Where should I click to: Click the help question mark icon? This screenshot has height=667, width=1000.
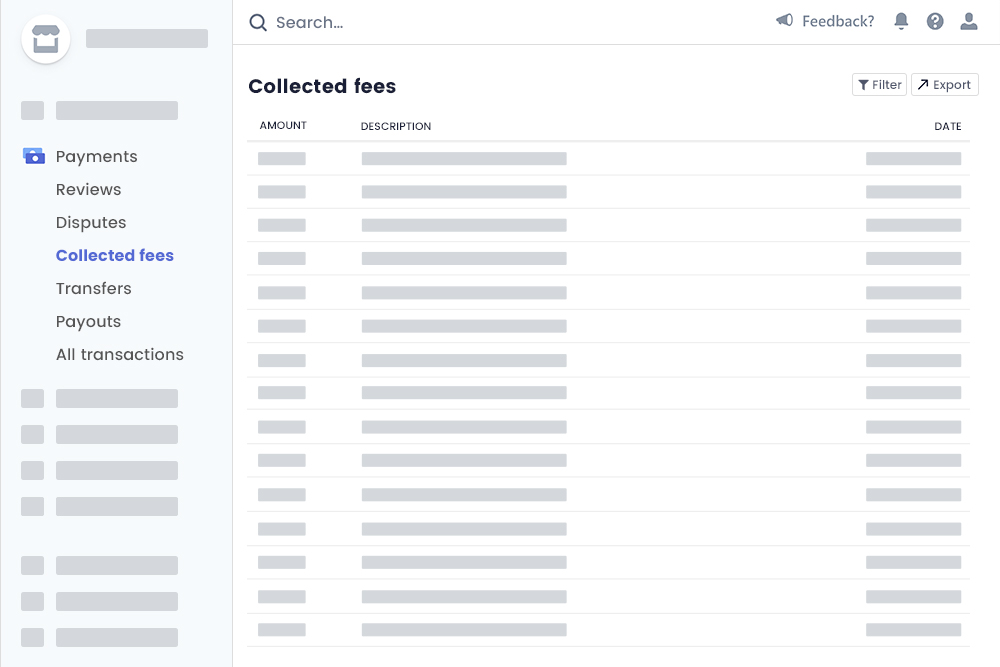click(x=935, y=21)
